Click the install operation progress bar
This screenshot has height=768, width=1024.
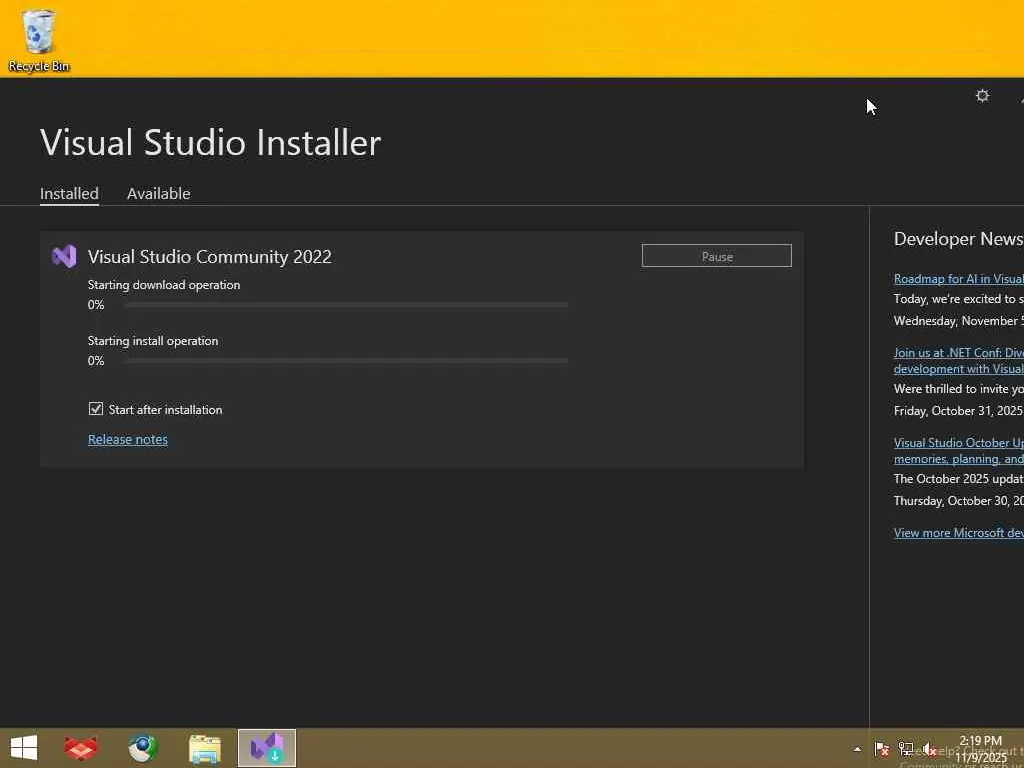346,360
